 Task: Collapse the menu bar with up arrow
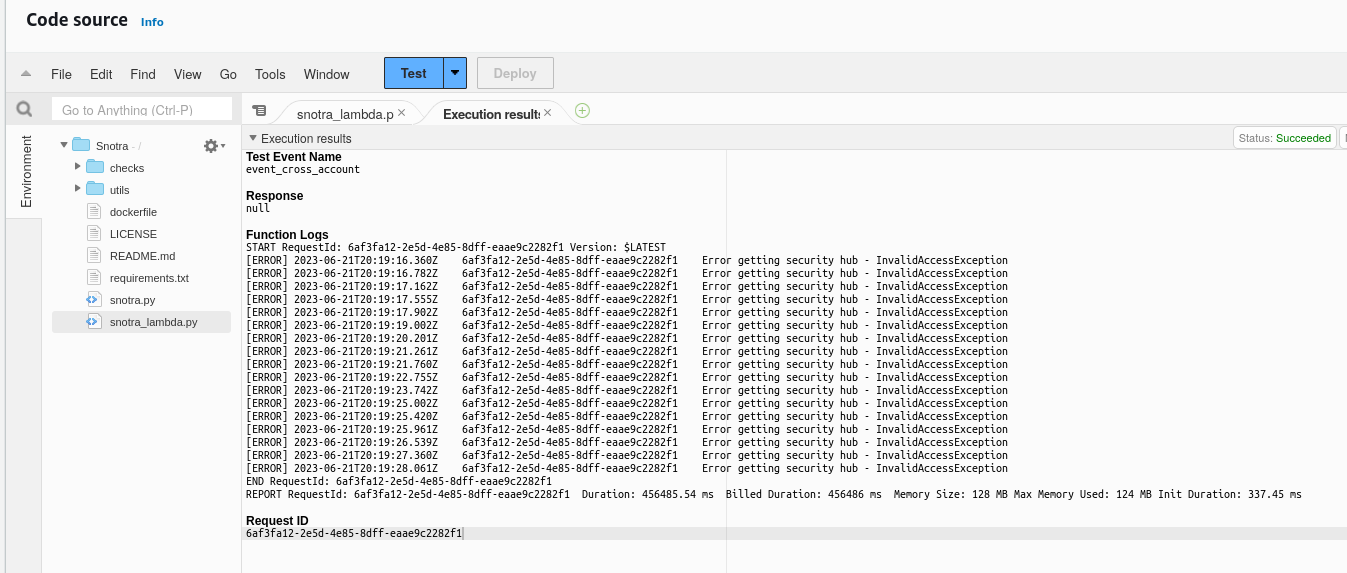(26, 74)
